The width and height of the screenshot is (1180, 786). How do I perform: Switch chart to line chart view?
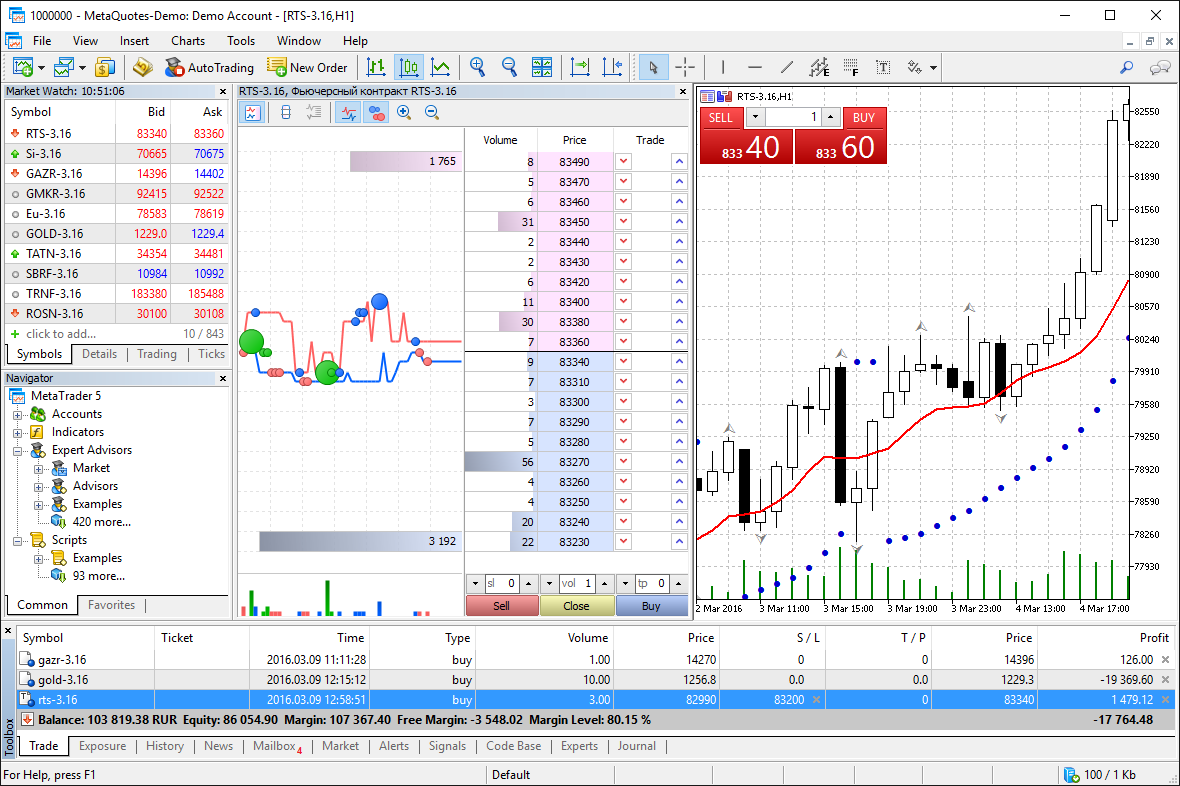point(440,67)
